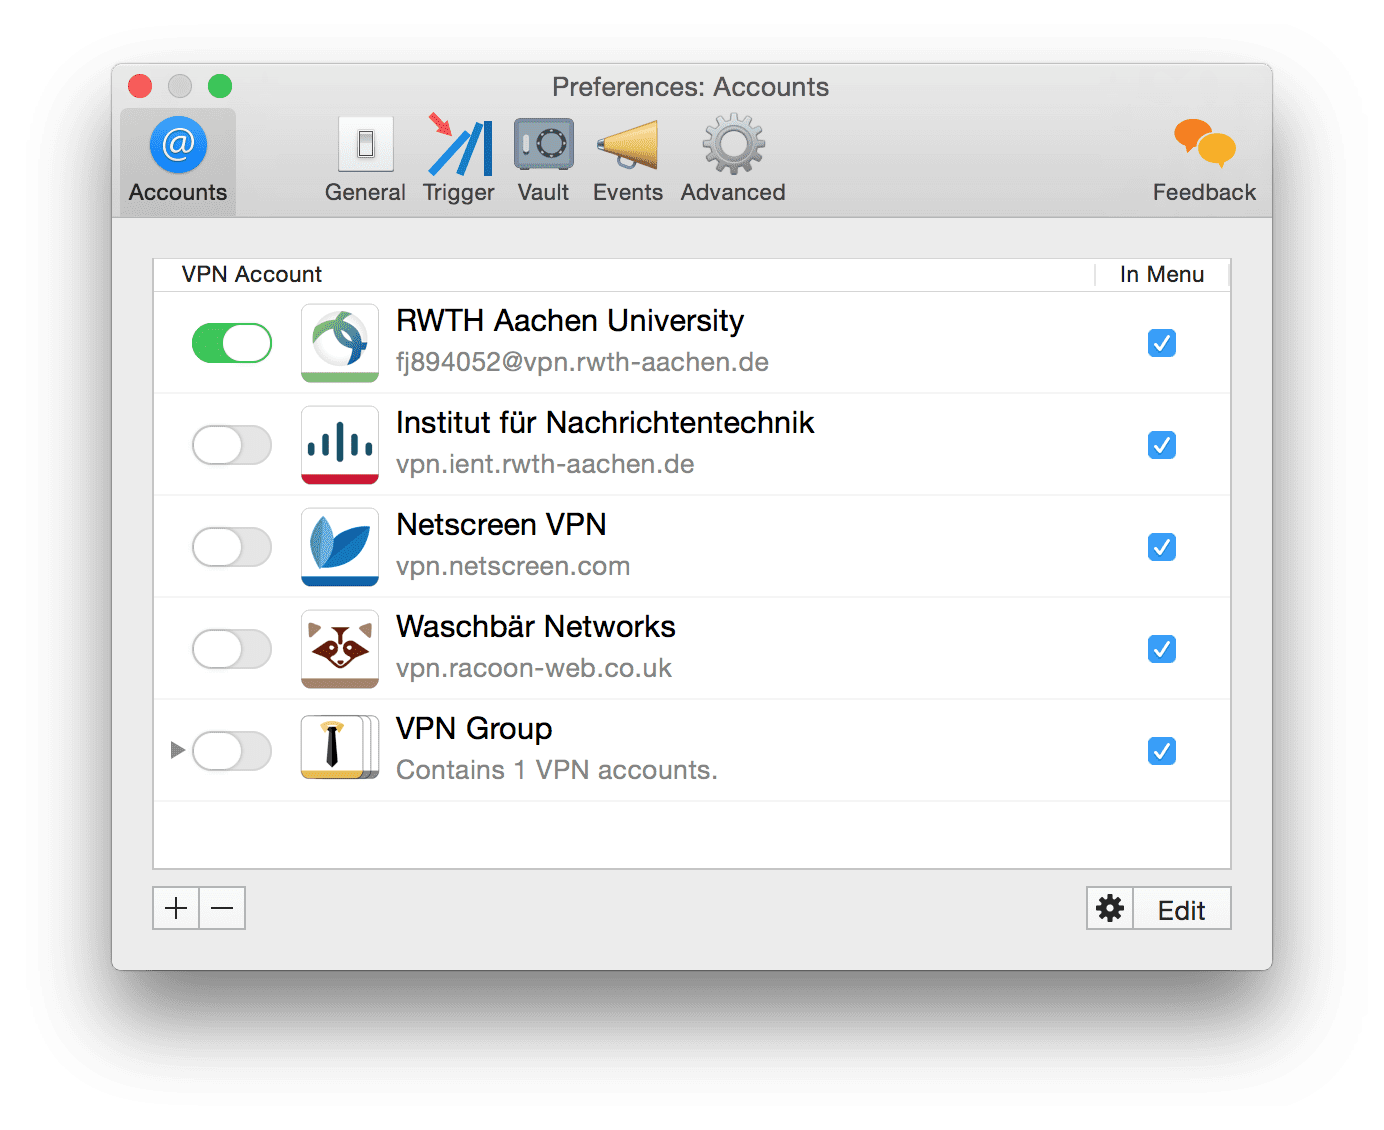Select the Institut für Nachrichtentechnik name text
Viewport: 1384px width, 1130px height.
[605, 423]
